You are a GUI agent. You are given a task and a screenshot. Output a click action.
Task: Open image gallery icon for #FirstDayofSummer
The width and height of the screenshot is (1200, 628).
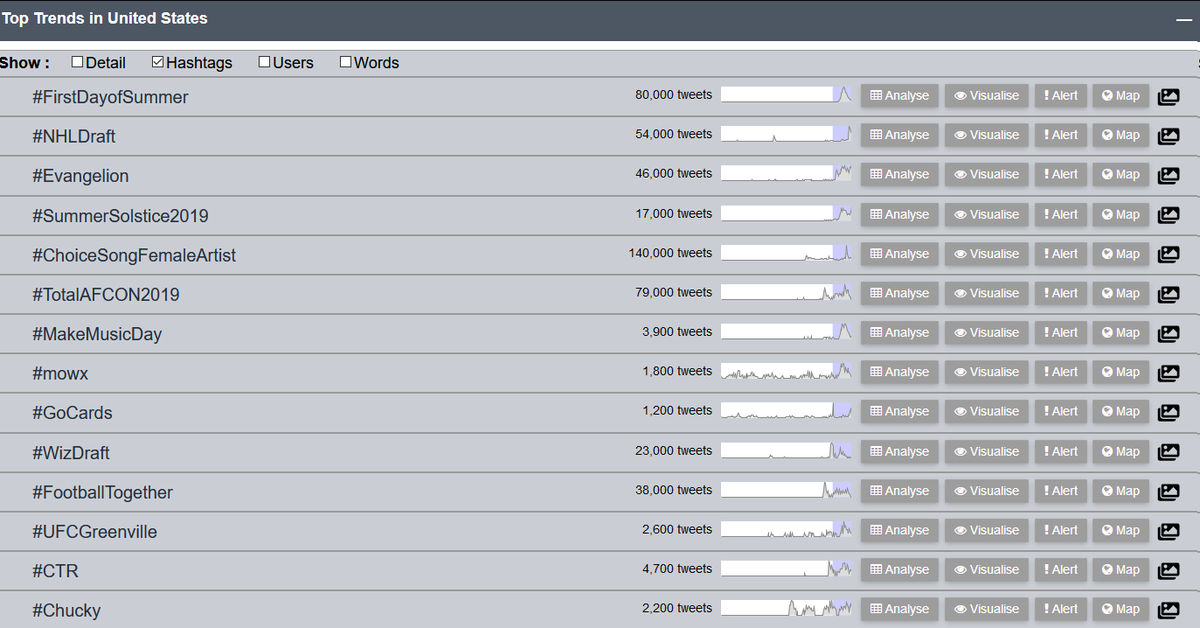click(x=1168, y=97)
